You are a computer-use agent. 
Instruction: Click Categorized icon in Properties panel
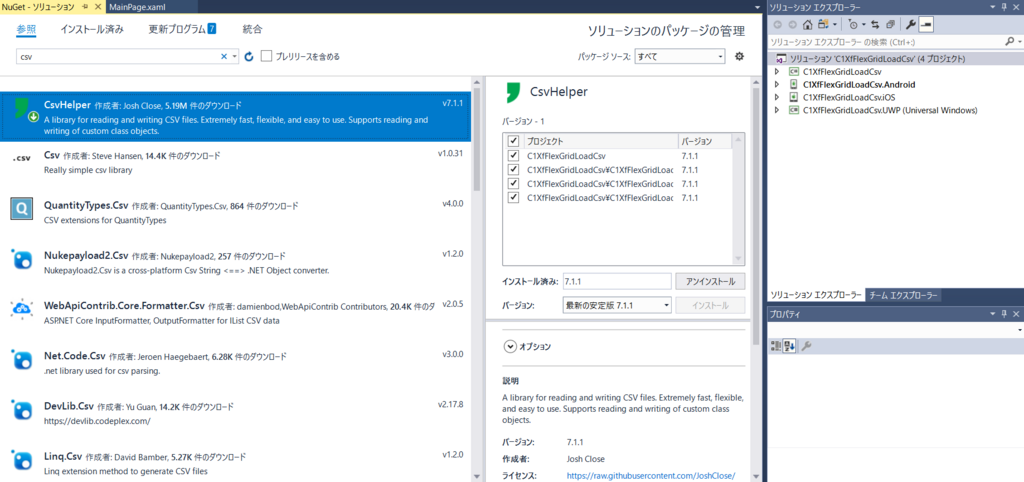pyautogui.click(x=775, y=345)
